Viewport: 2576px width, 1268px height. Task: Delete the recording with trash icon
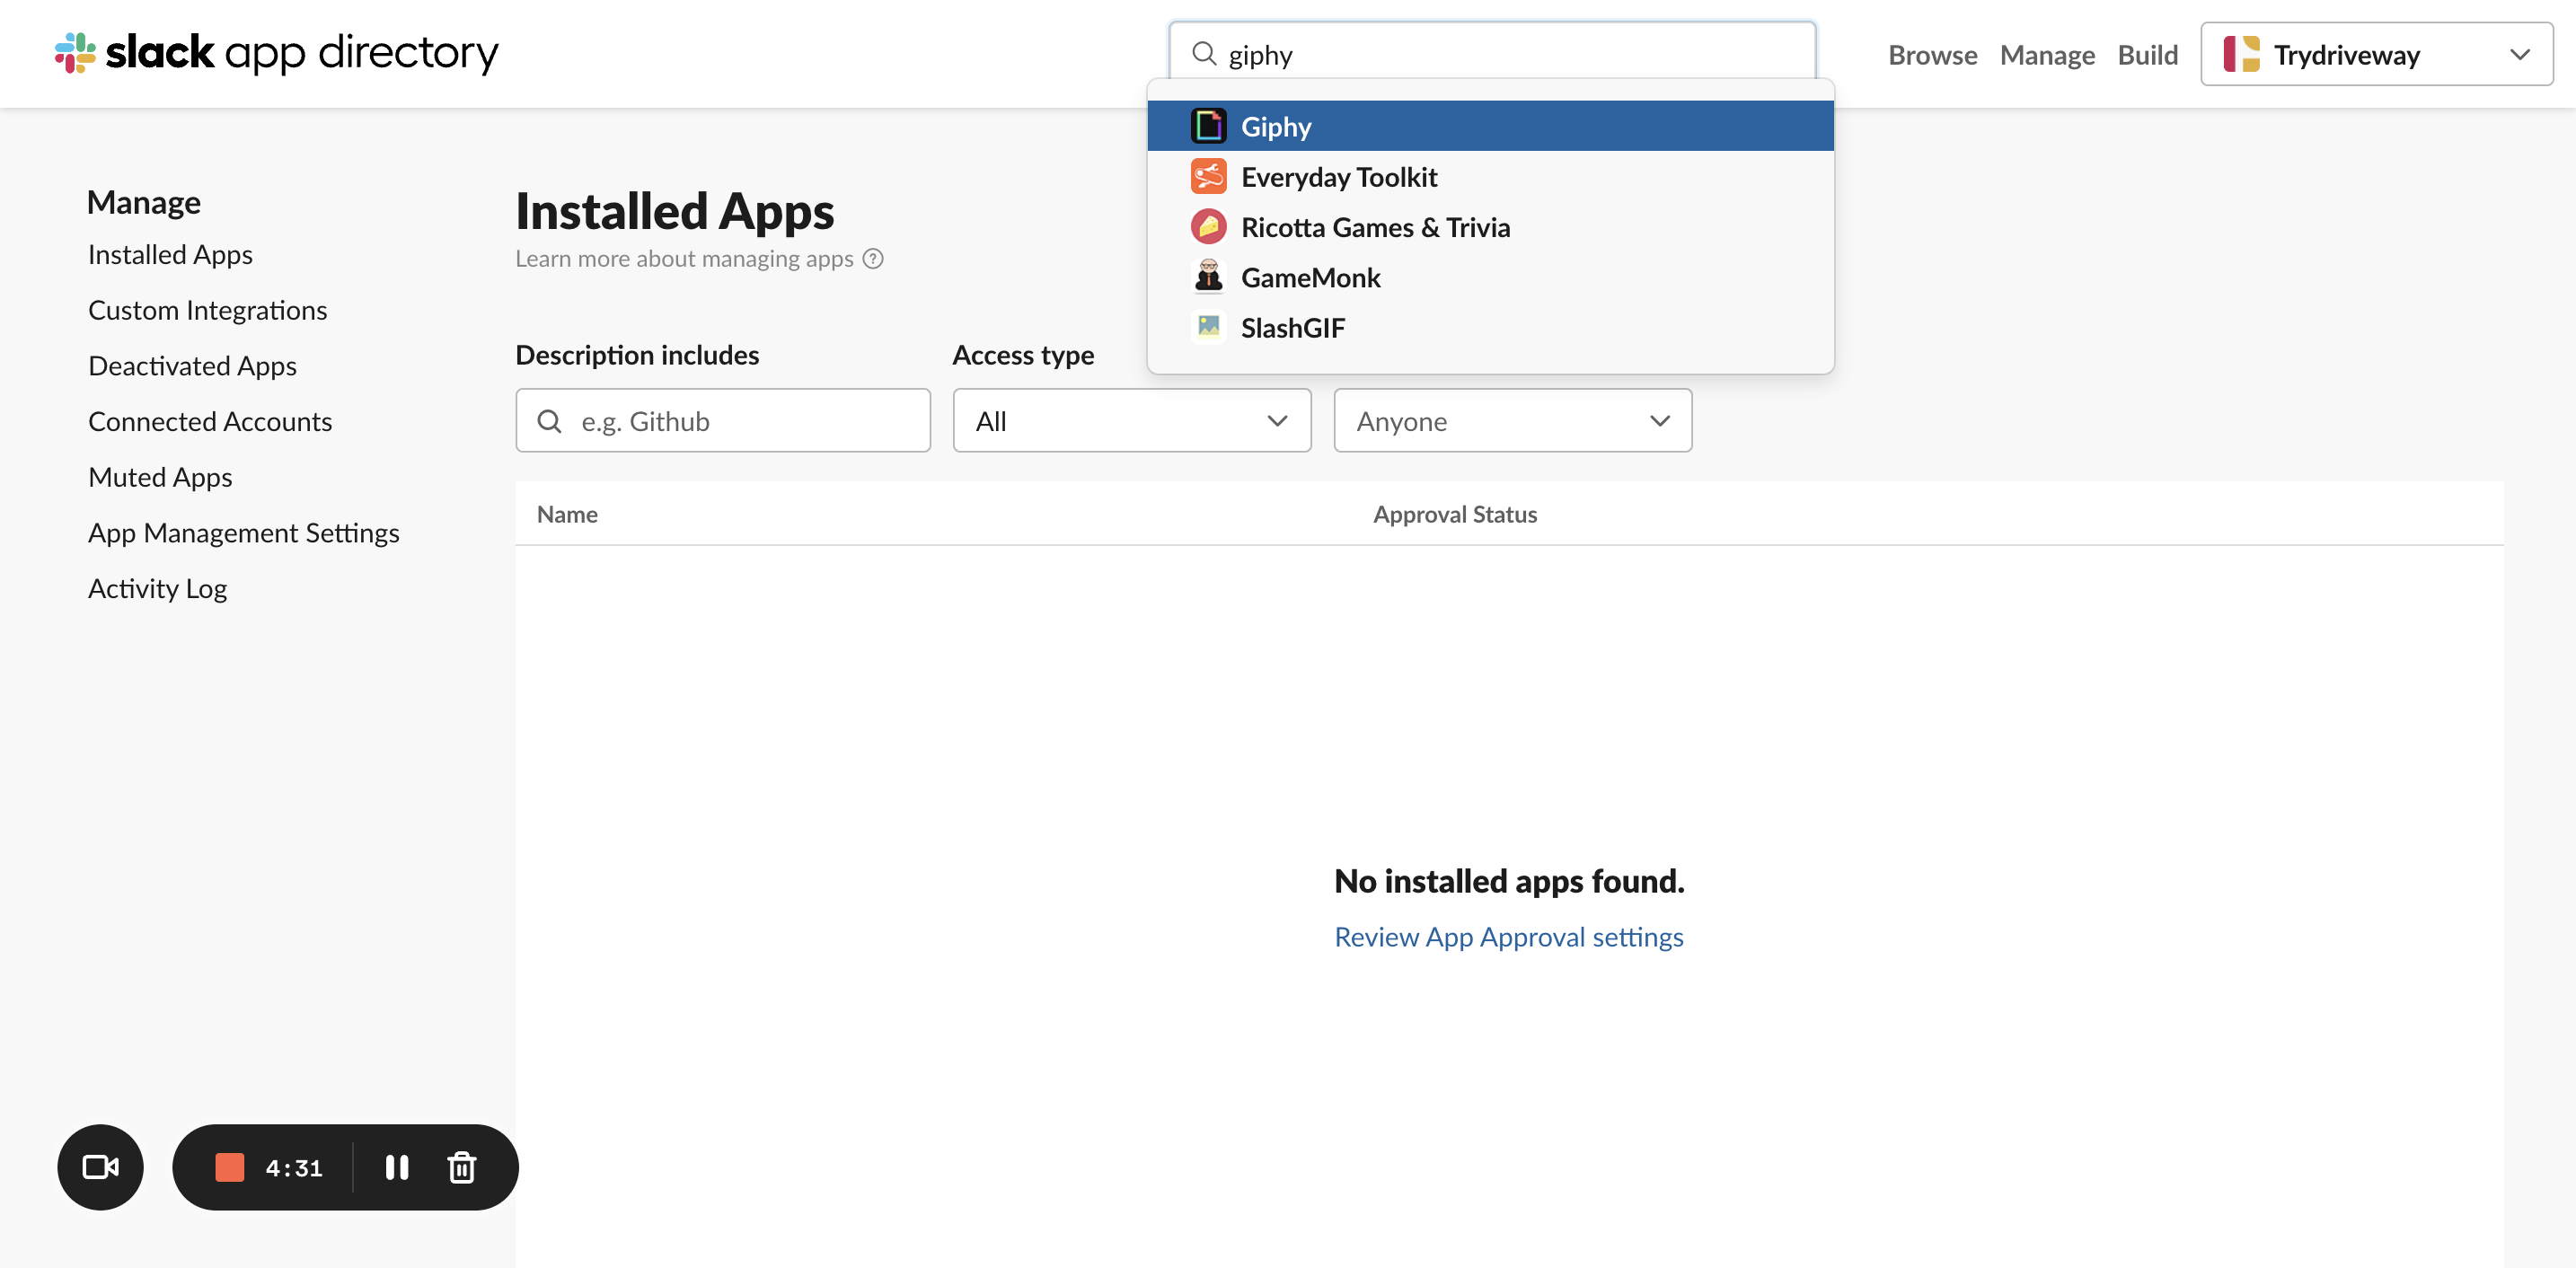[x=461, y=1167]
